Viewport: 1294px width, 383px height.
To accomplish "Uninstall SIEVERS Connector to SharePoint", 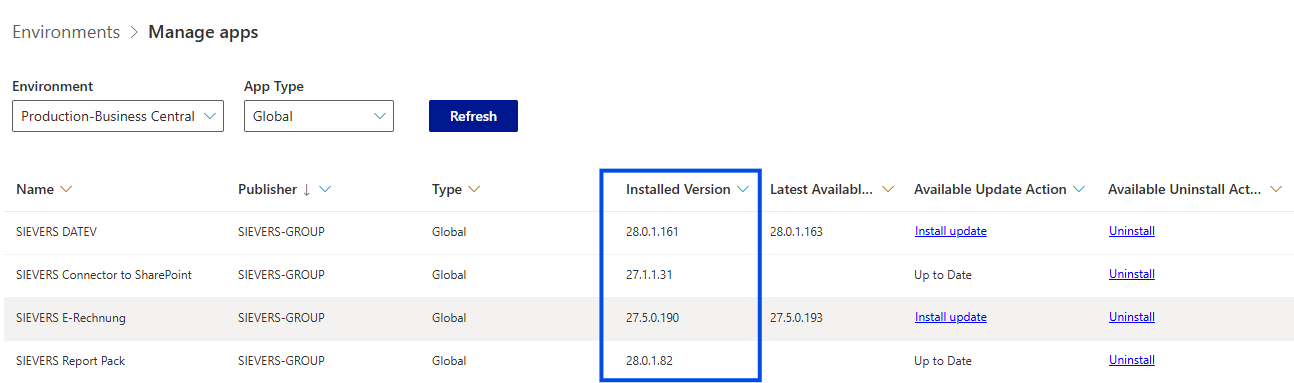I will coord(1131,274).
